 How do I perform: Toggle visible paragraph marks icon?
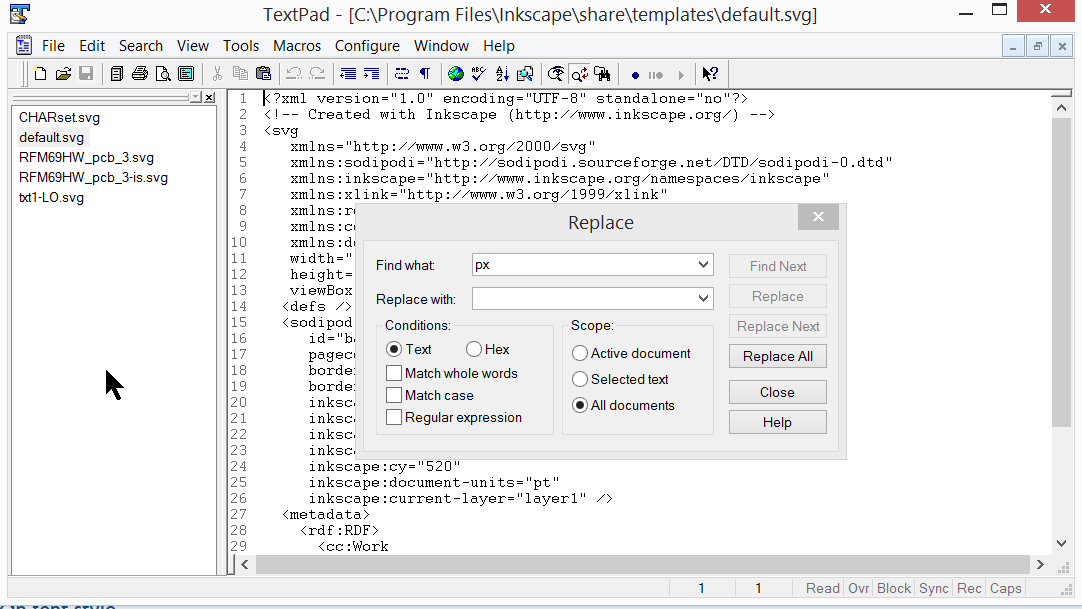(x=425, y=74)
